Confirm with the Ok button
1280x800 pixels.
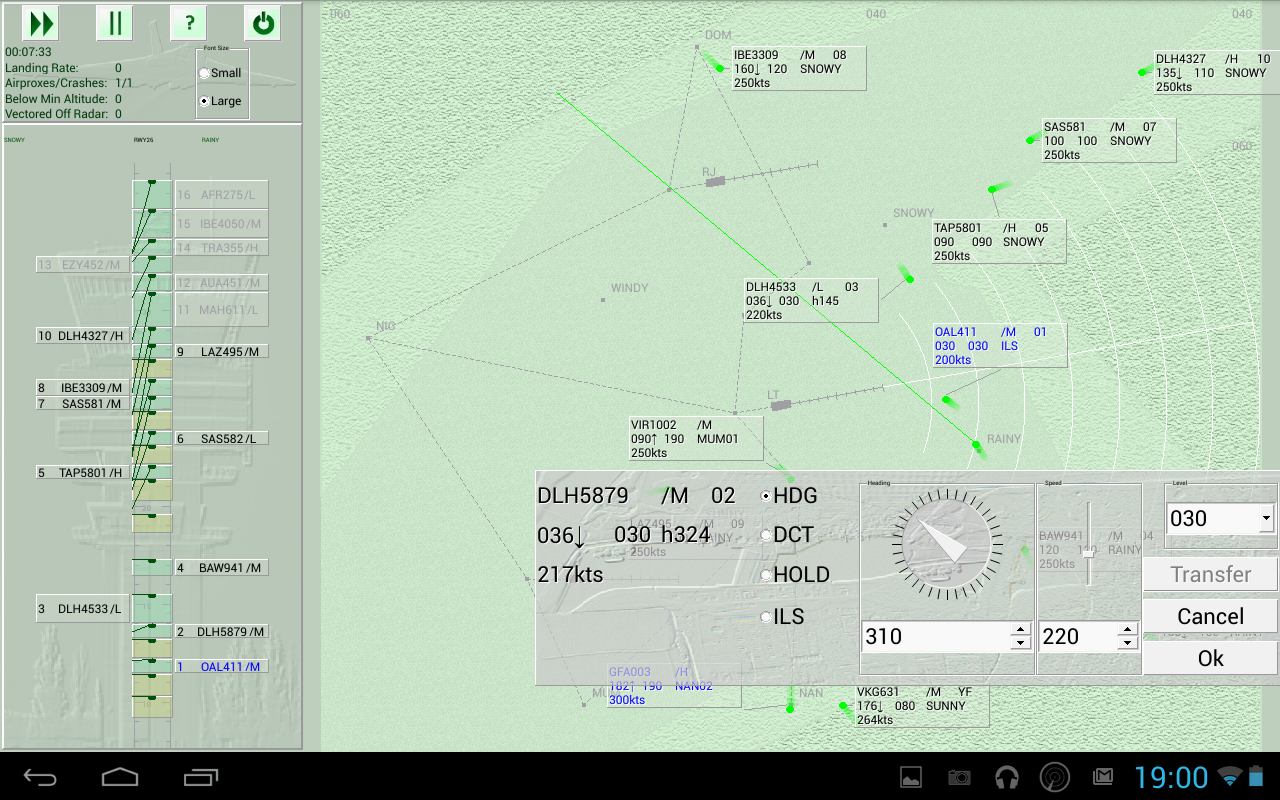(x=1211, y=658)
